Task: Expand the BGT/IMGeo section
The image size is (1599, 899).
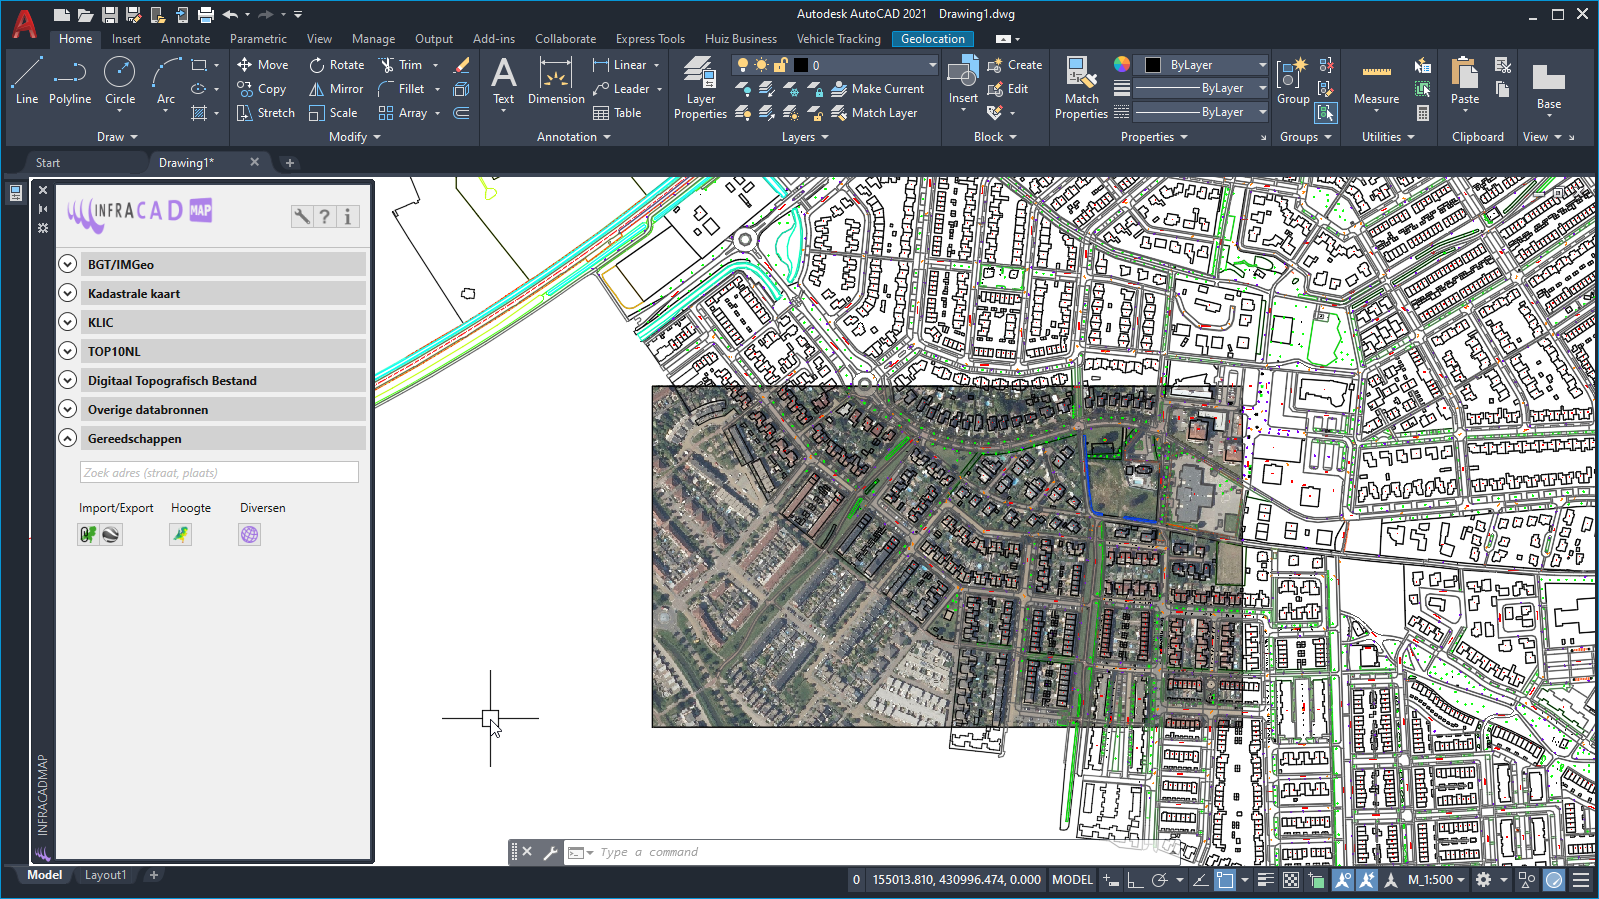Action: [67, 265]
